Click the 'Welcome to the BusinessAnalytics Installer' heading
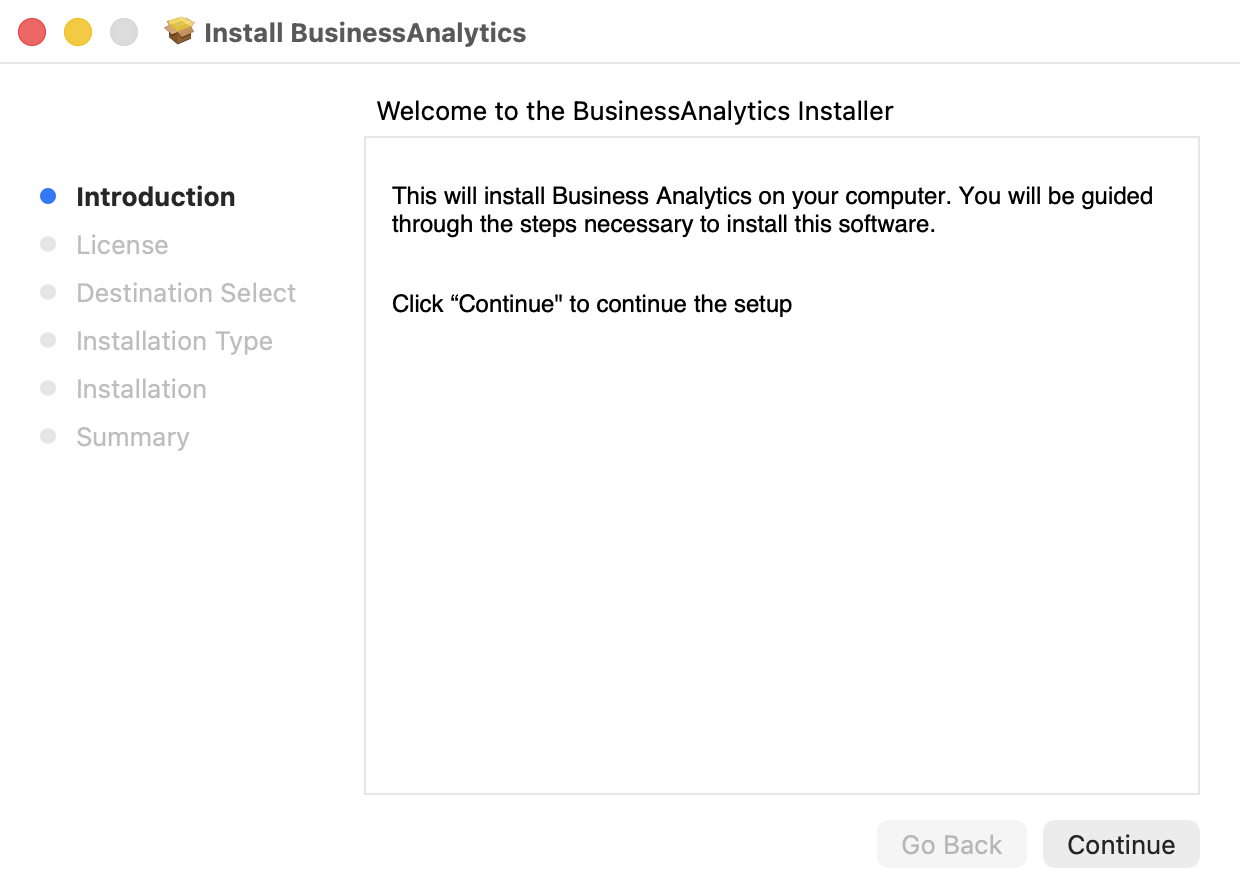1240x896 pixels. [634, 111]
